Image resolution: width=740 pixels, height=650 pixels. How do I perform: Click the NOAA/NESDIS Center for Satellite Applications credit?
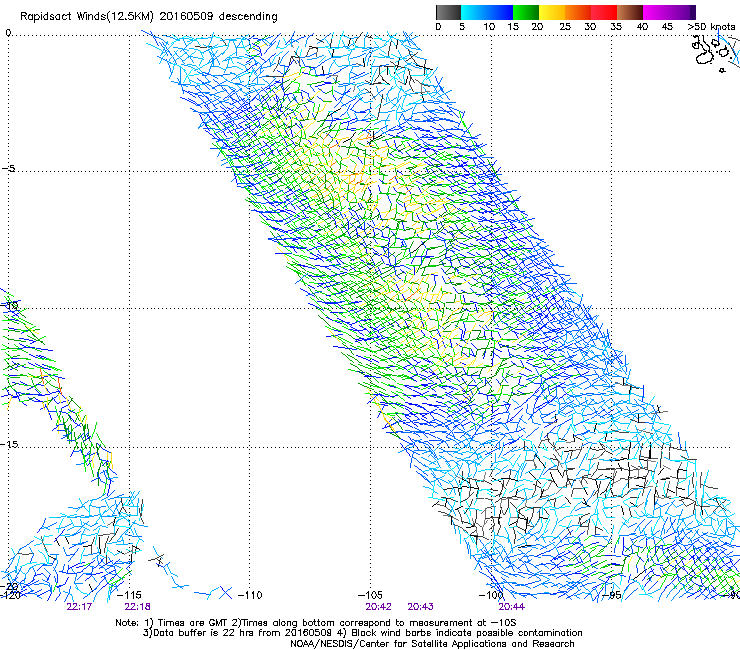tap(432, 644)
